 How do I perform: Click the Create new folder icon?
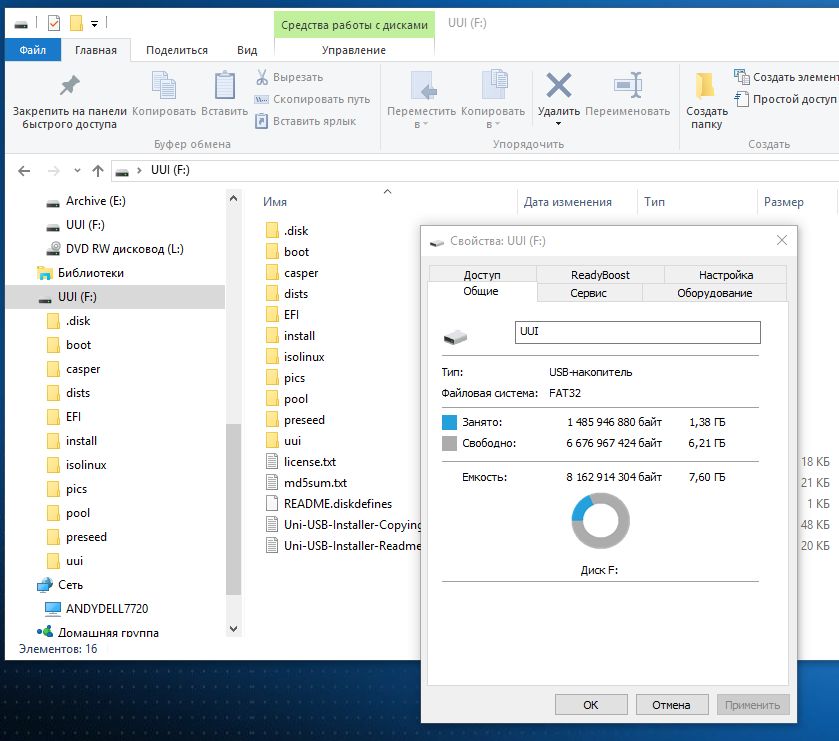706,87
